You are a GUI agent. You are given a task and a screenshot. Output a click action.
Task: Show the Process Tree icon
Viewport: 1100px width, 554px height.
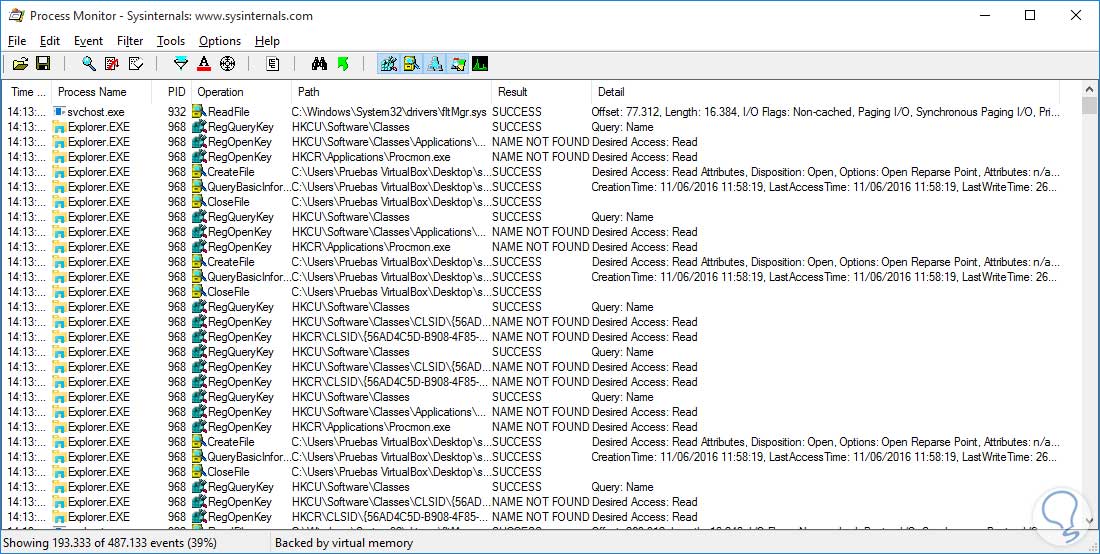pyautogui.click(x=273, y=65)
